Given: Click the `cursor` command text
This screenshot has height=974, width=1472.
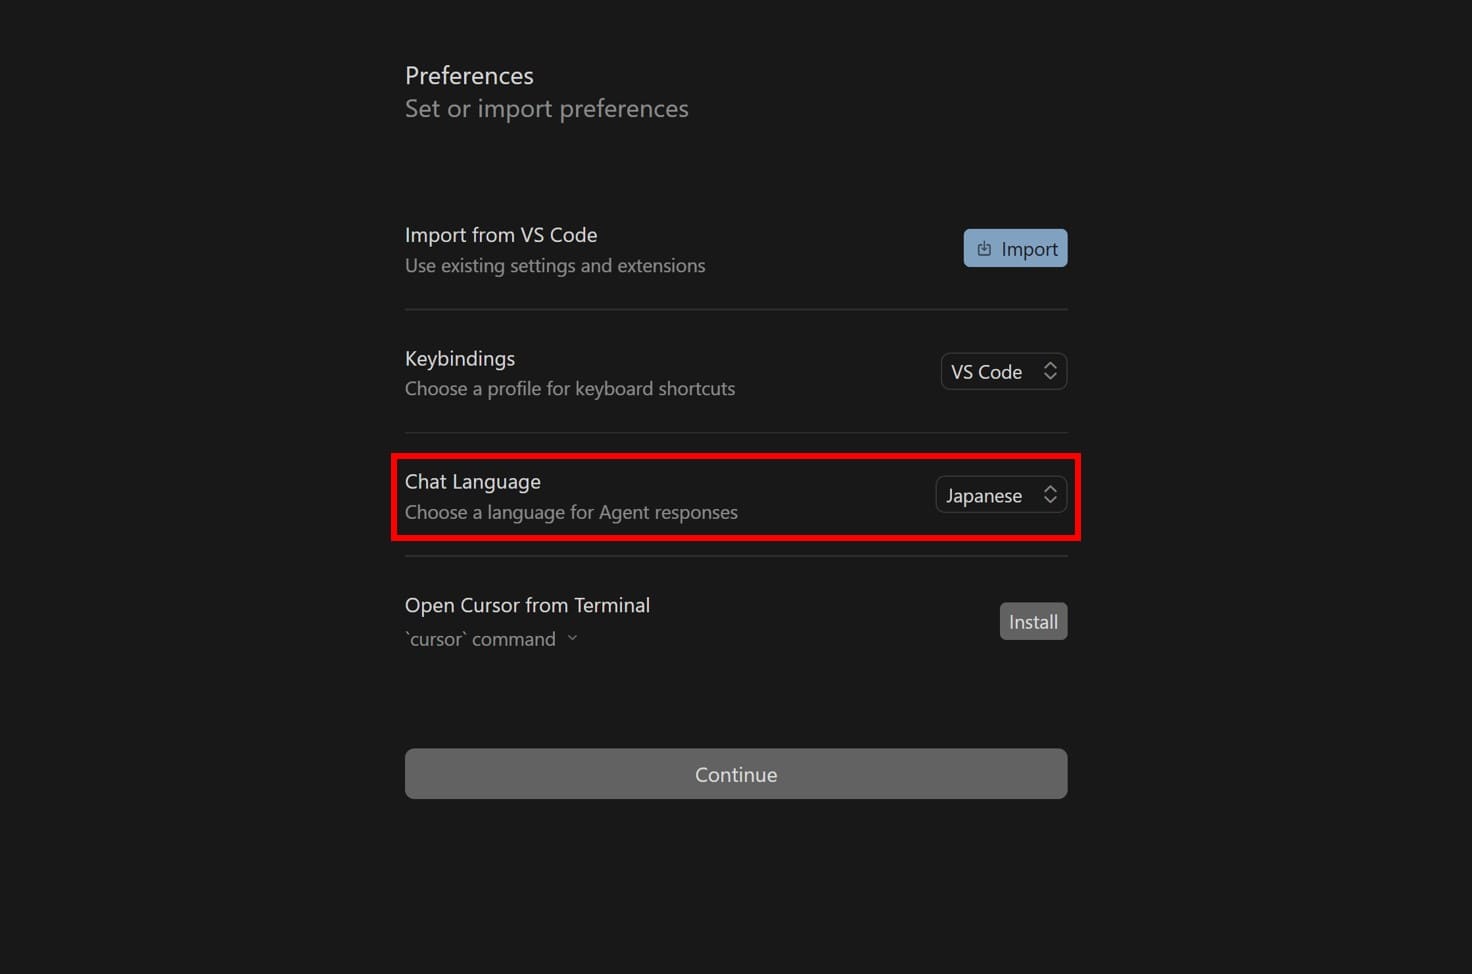Looking at the screenshot, I should point(480,639).
